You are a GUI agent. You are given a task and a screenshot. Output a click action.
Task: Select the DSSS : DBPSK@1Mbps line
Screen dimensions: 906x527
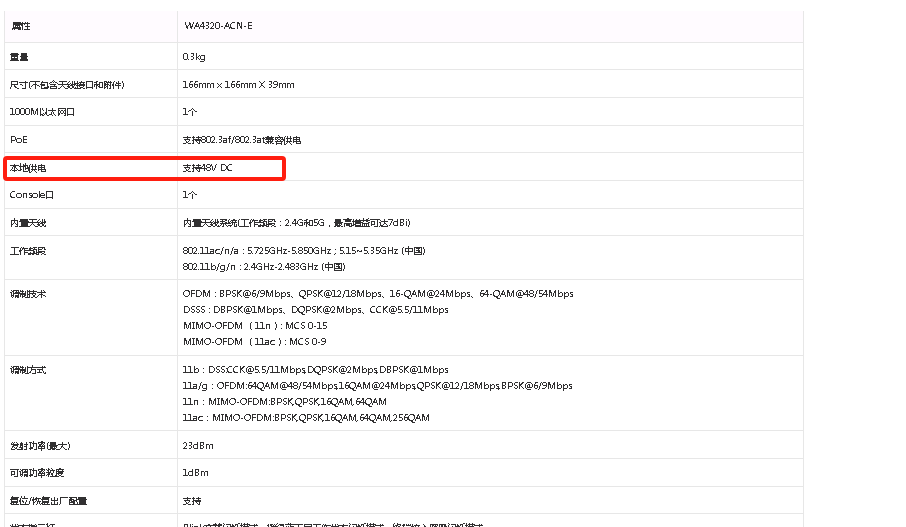click(315, 310)
